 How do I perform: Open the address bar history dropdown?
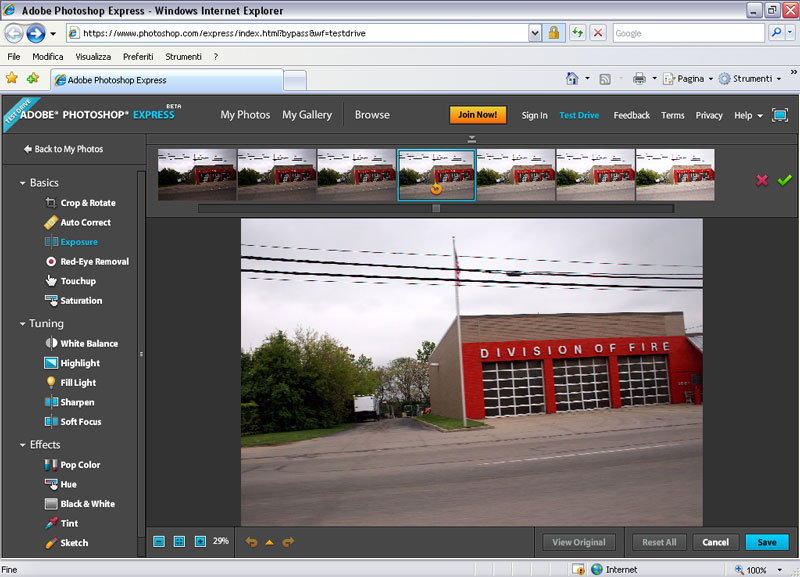534,33
